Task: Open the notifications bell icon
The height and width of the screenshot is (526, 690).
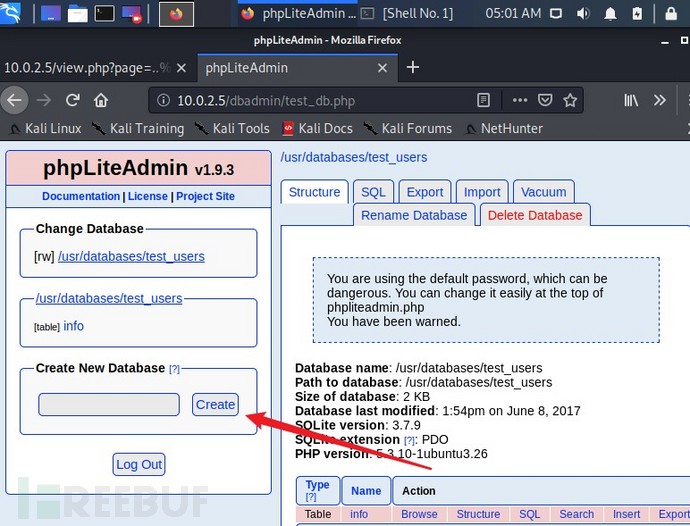Action: (610, 14)
